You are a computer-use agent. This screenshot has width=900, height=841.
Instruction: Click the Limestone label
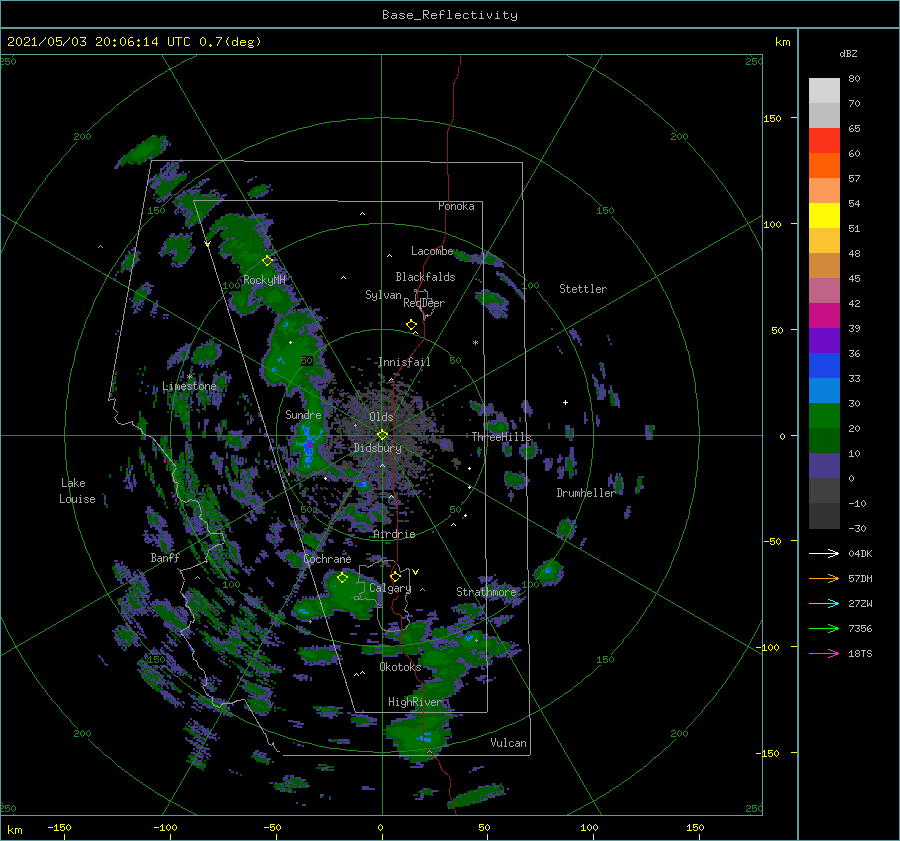coord(189,386)
